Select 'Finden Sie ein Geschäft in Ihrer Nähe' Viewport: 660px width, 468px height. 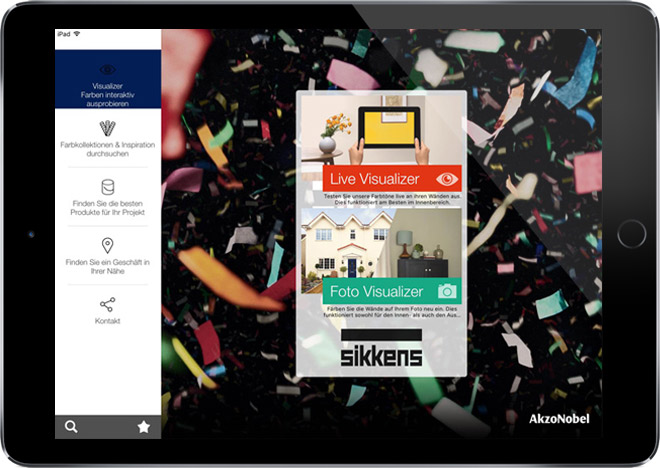pyautogui.click(x=107, y=267)
